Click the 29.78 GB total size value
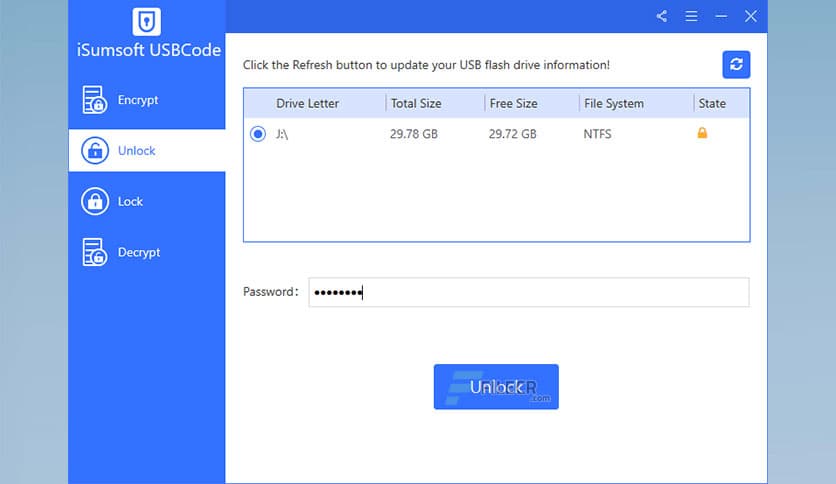The image size is (836, 484). pos(414,134)
